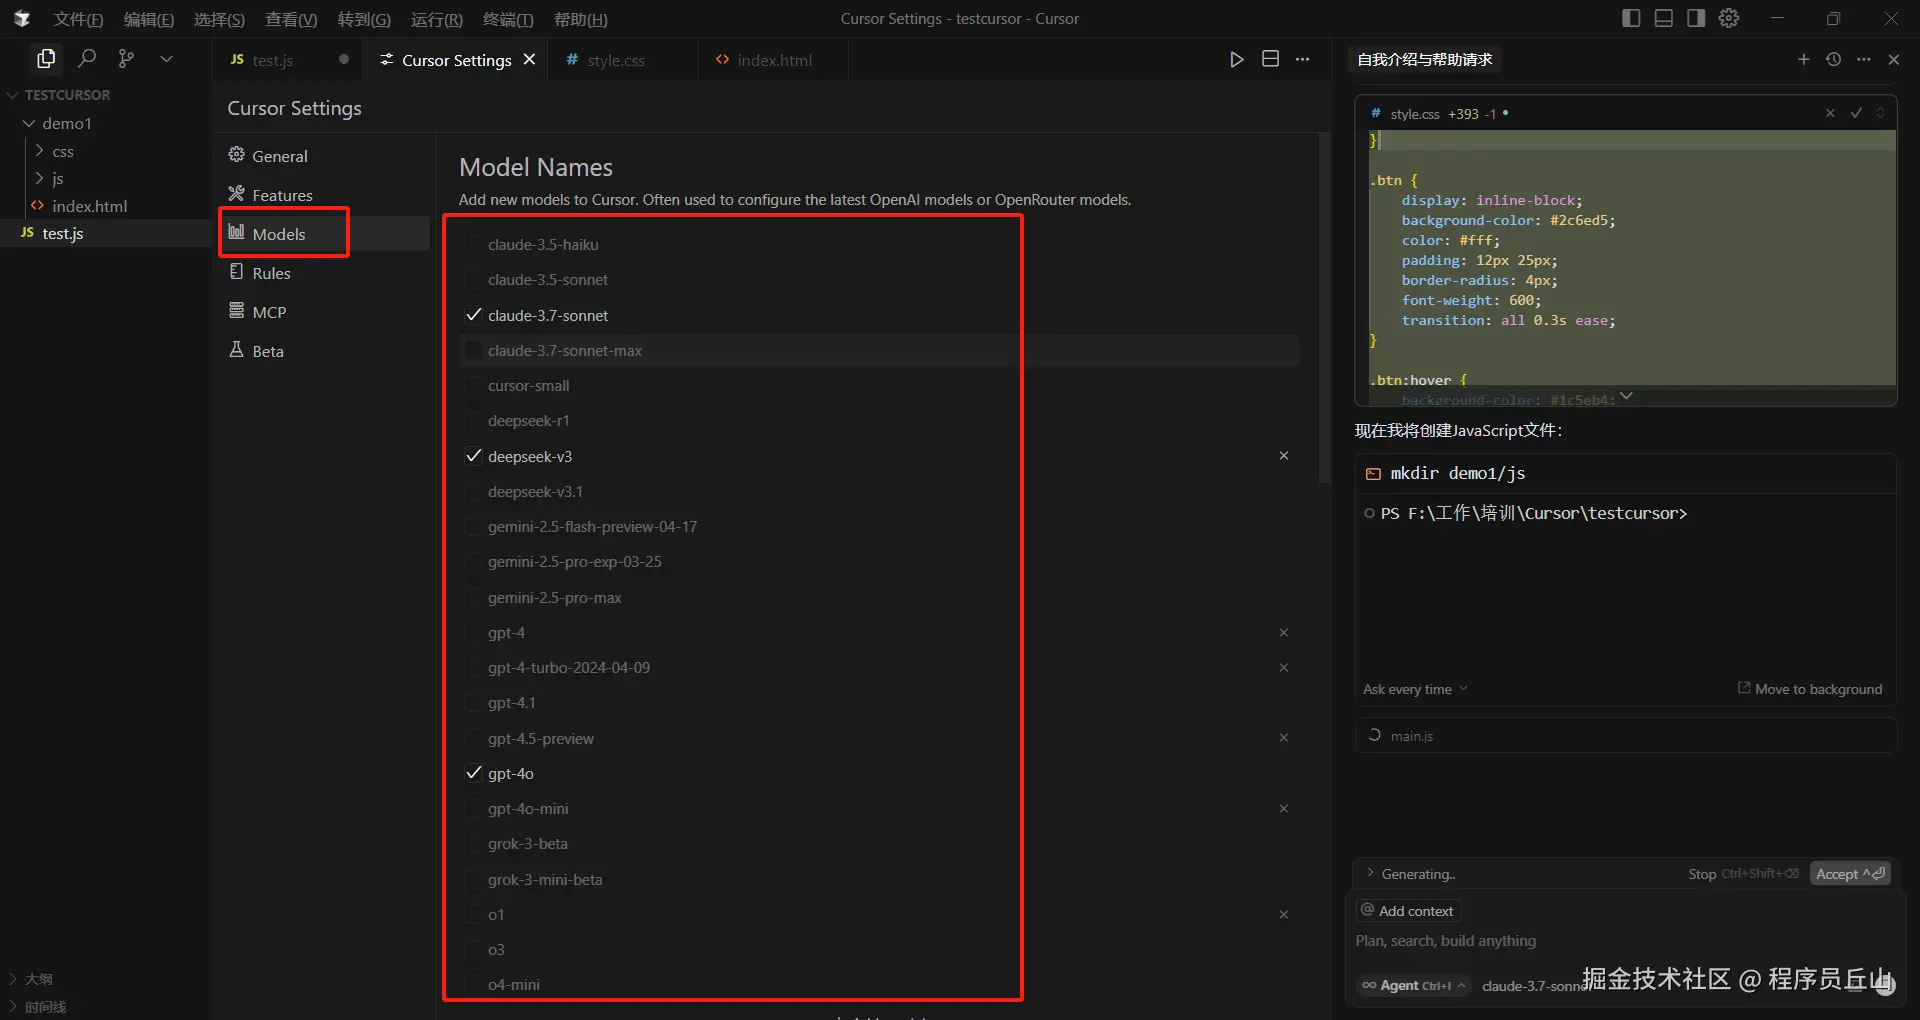1920x1020 pixels.
Task: Toggle the bottom panel layout icon
Action: (1663, 18)
